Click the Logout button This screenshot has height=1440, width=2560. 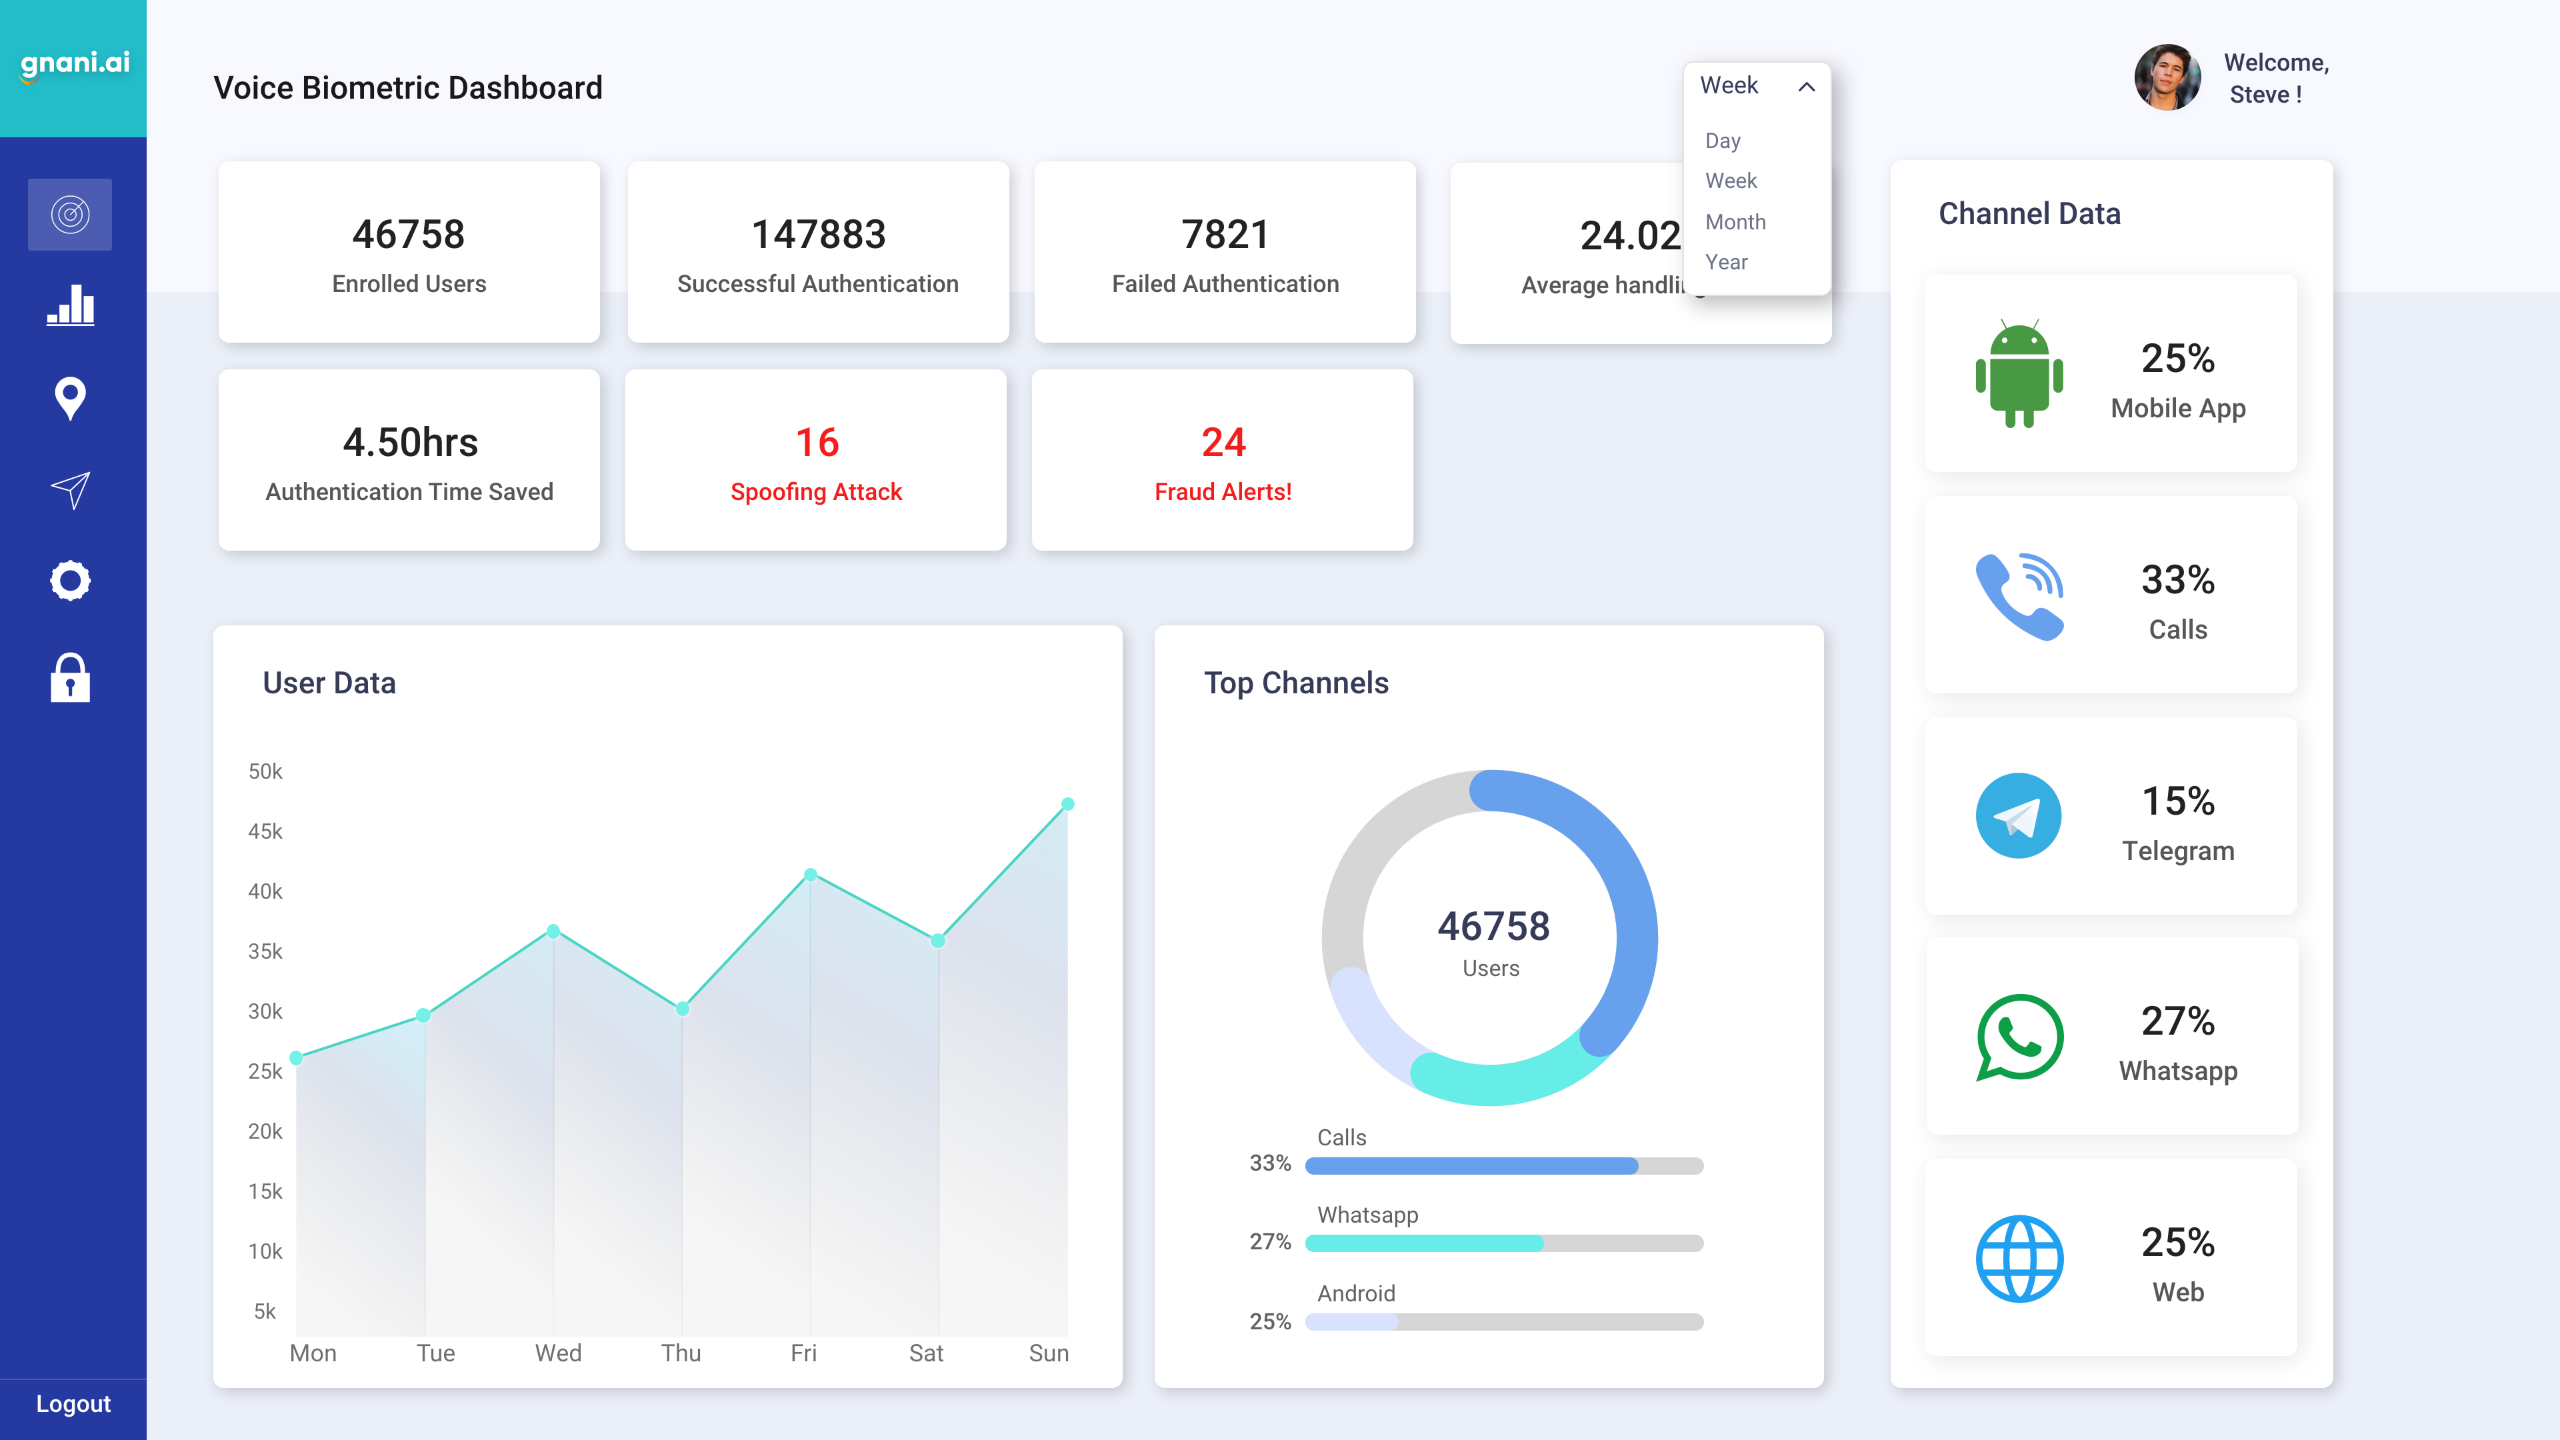coord(71,1403)
